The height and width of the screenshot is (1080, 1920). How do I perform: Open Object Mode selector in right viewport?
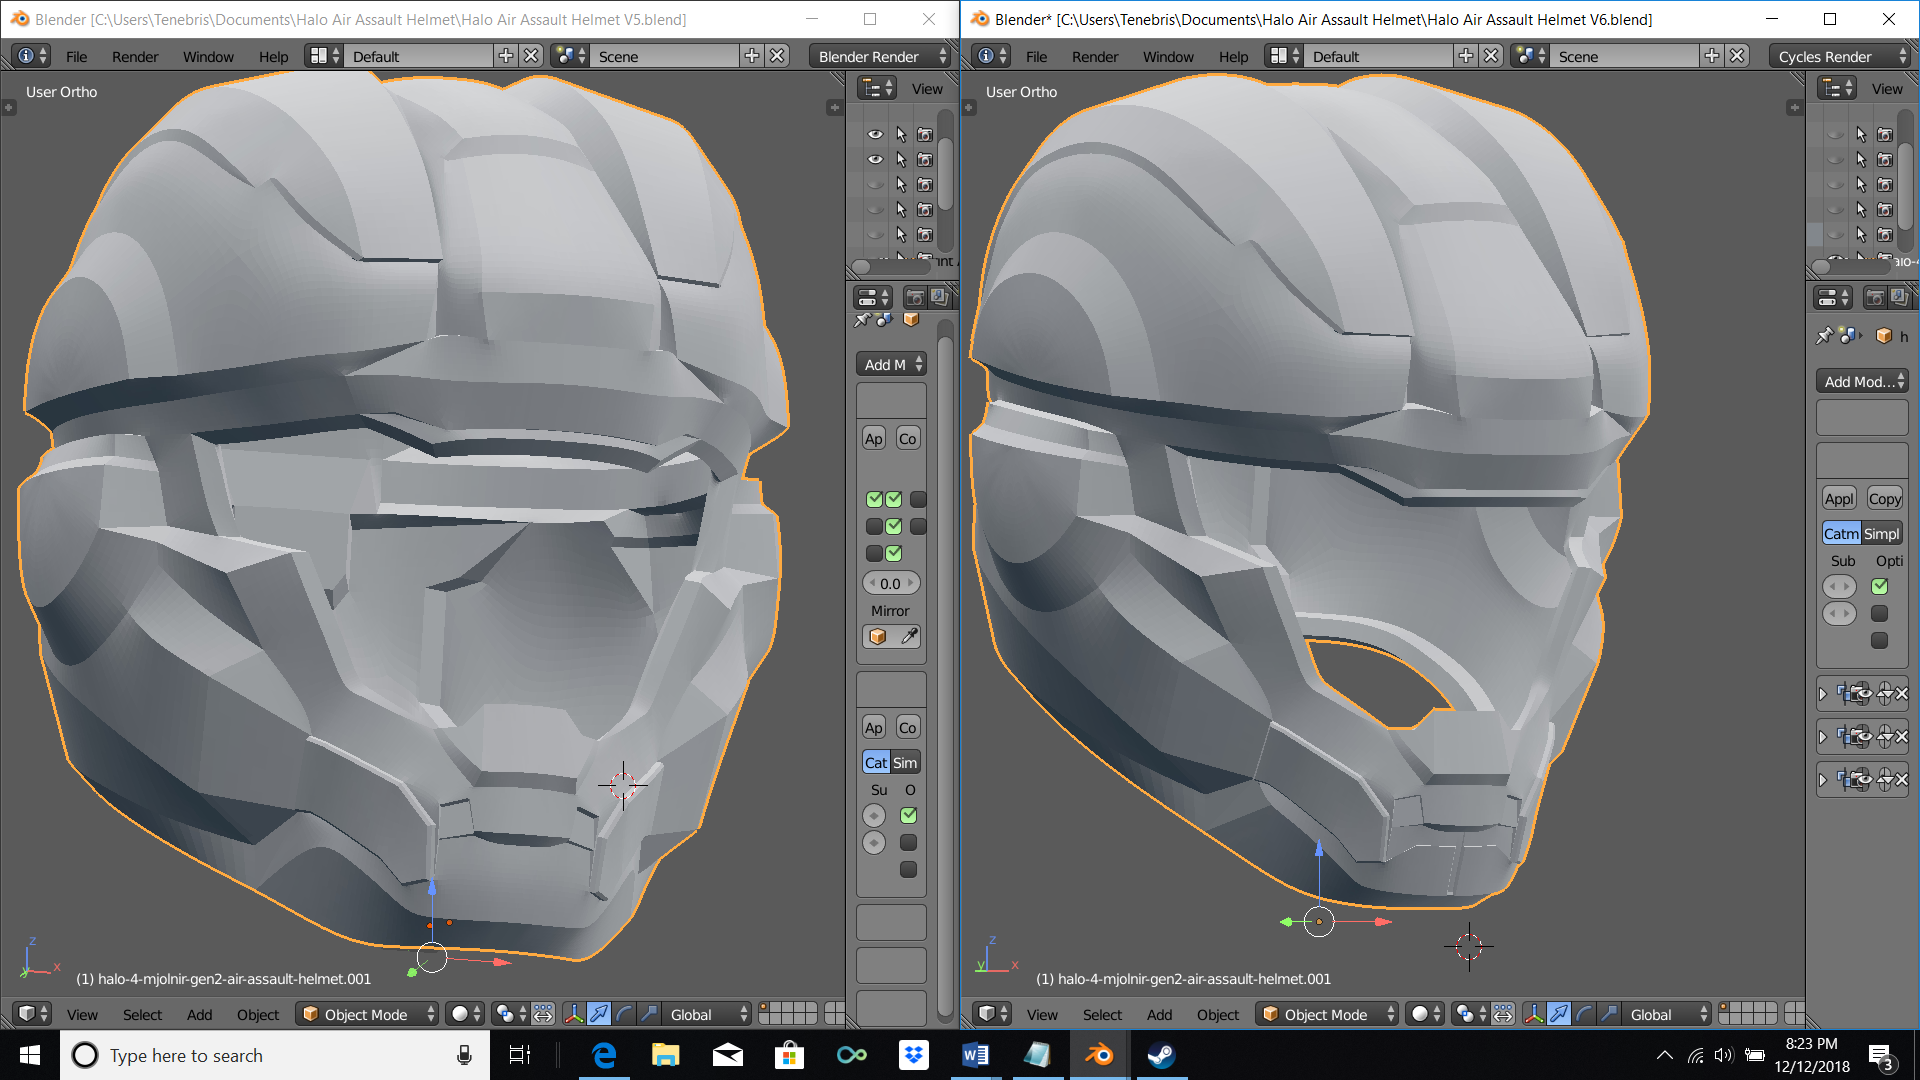1328,1014
